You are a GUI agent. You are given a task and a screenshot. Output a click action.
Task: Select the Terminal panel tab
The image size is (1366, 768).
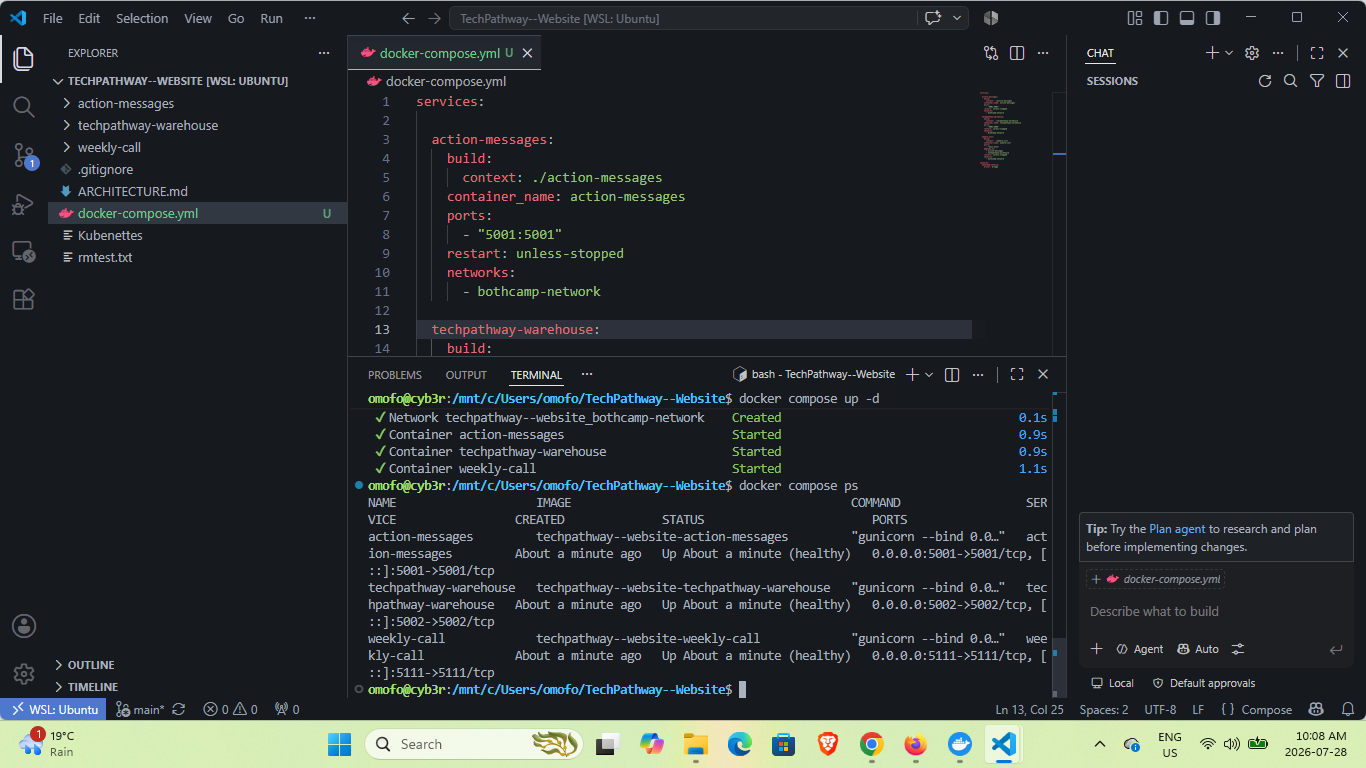click(x=536, y=375)
